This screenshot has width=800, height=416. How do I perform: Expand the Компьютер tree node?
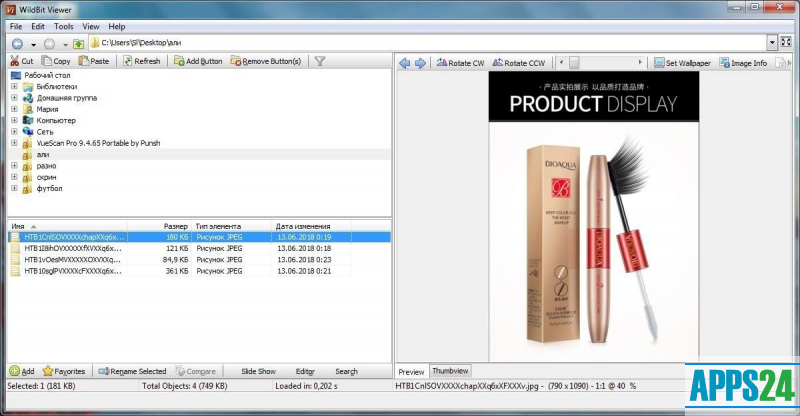(14, 120)
